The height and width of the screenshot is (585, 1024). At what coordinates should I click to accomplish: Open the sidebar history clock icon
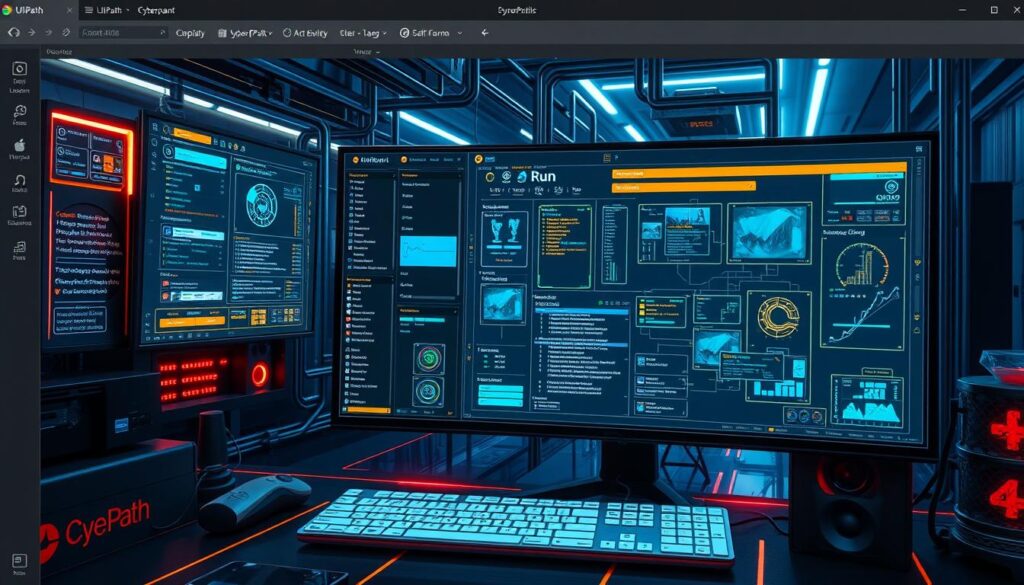point(20,110)
